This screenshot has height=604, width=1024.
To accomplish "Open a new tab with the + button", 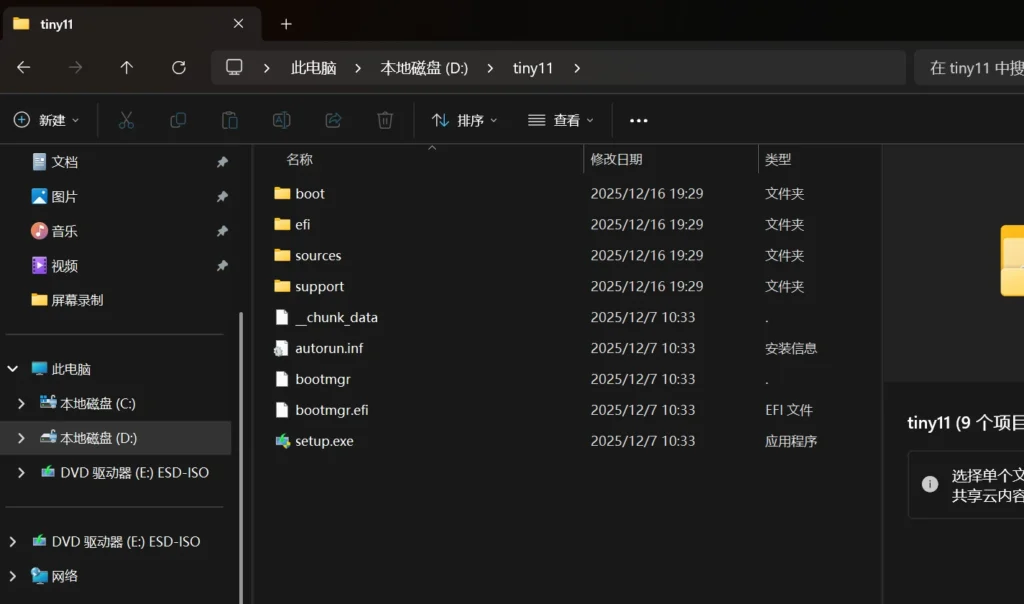I will (285, 22).
